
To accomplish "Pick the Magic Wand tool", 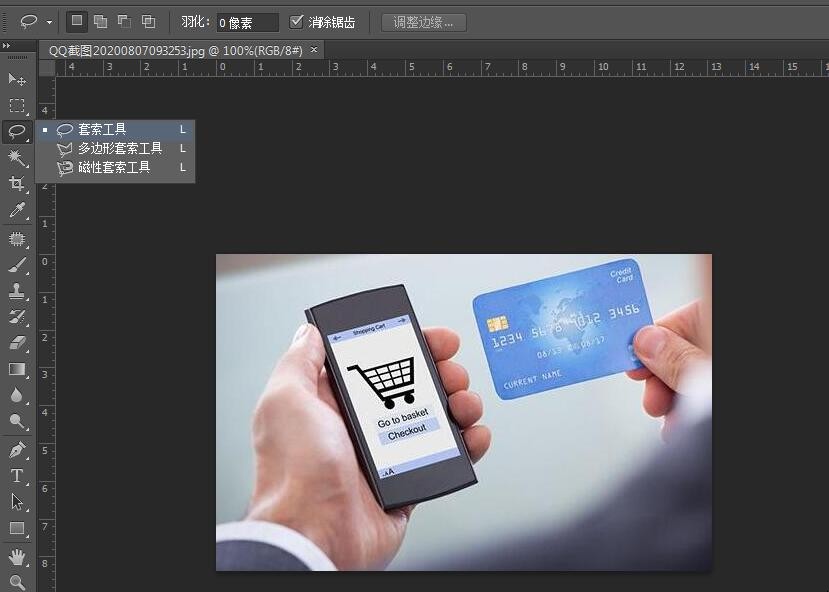I will point(17,158).
